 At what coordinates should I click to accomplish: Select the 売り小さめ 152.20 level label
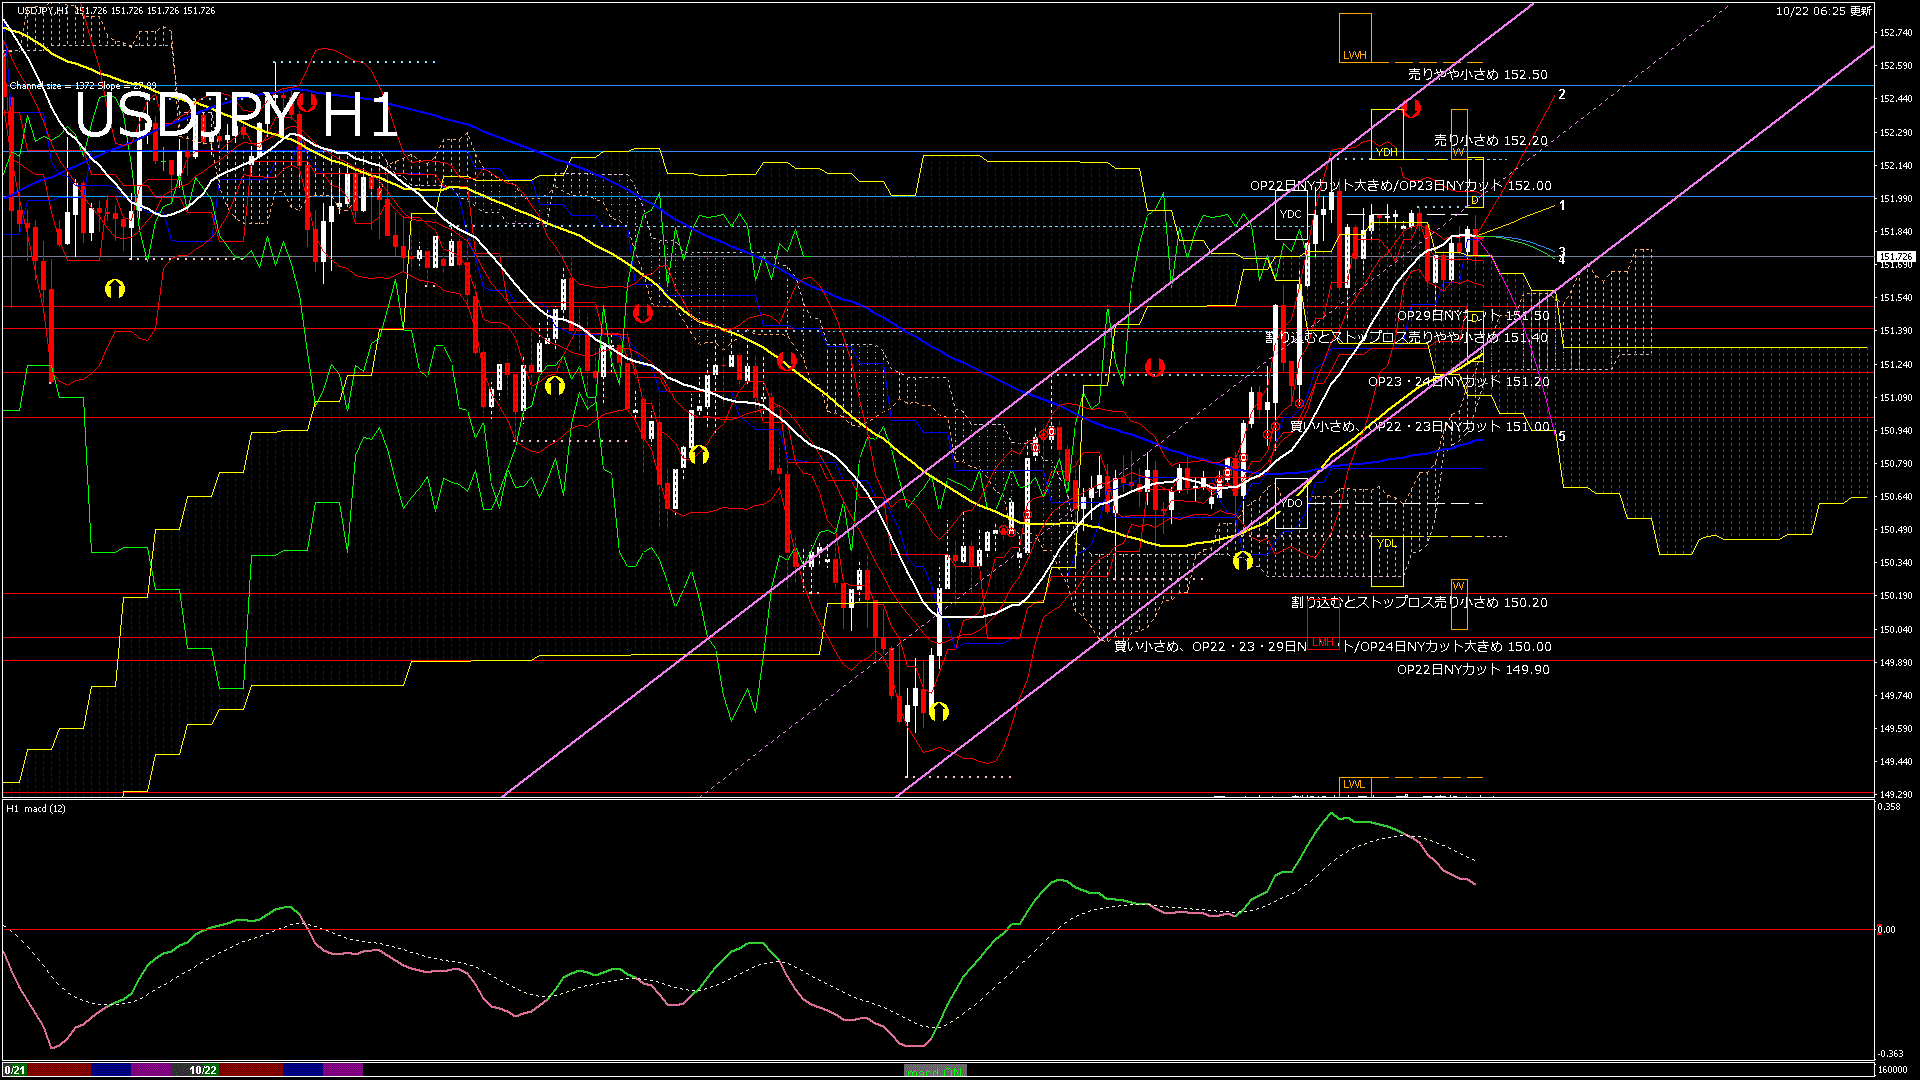[1490, 141]
